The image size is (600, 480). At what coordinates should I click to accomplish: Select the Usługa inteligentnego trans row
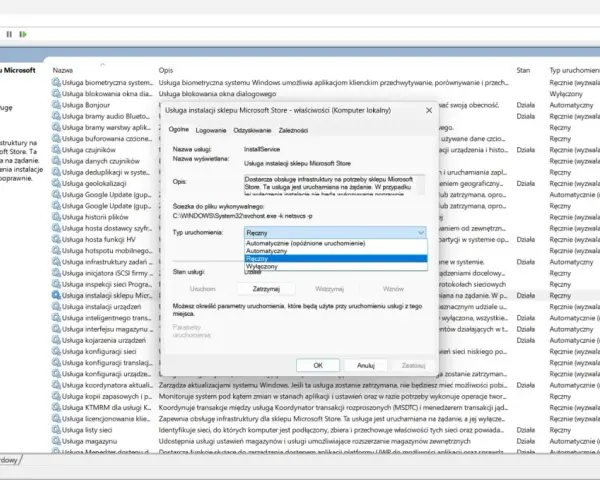[x=325, y=318]
